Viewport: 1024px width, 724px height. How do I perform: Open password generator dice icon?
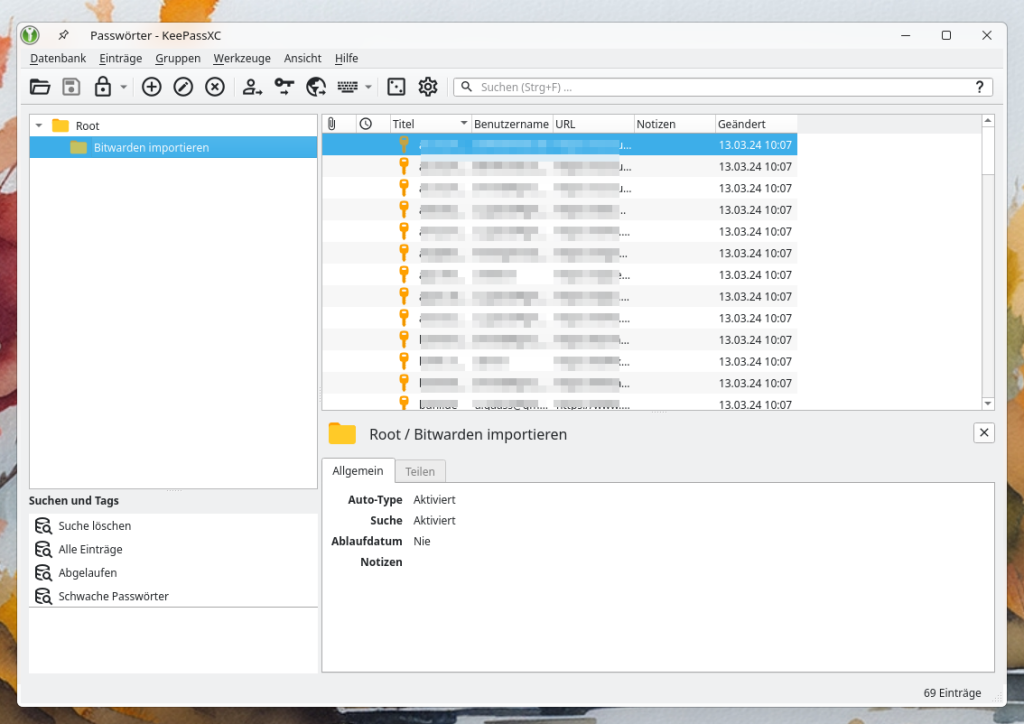(396, 87)
